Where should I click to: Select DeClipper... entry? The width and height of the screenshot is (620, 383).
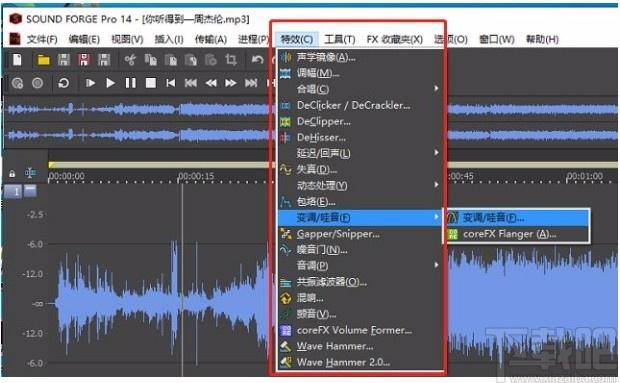pos(360,122)
